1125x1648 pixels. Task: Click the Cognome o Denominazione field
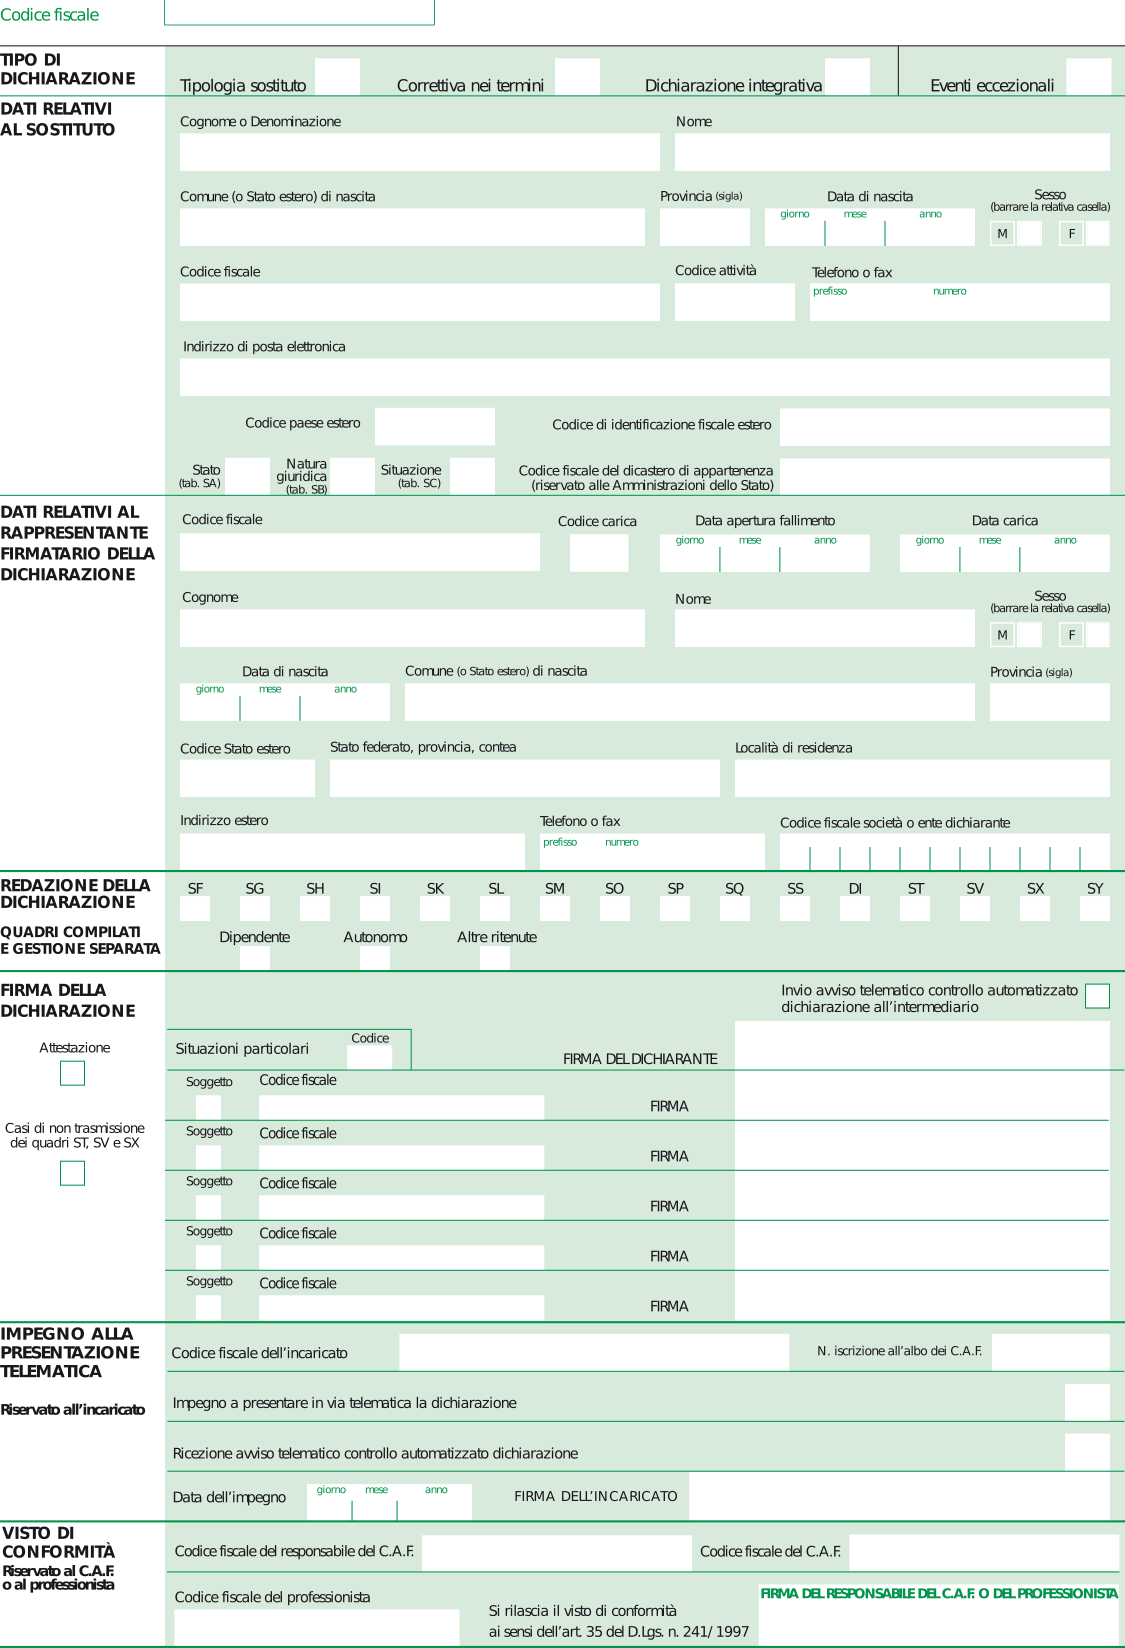419,152
